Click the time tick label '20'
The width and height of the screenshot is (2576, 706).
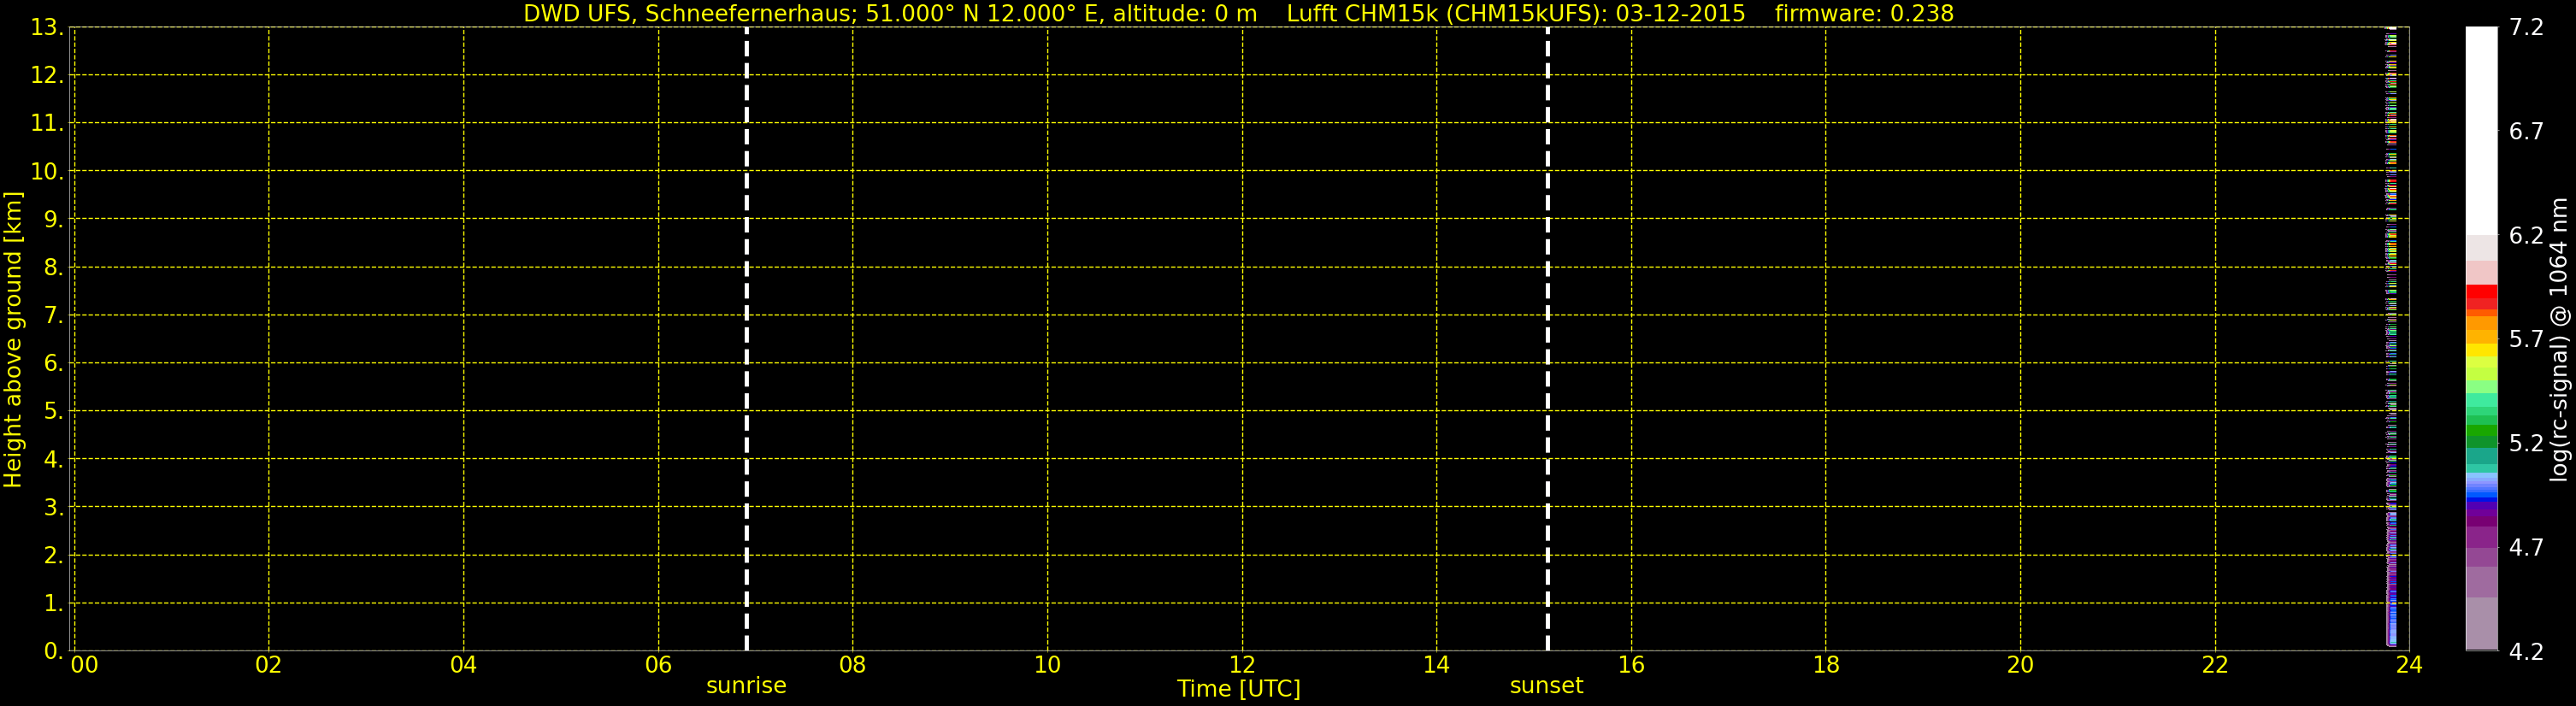point(2021,665)
